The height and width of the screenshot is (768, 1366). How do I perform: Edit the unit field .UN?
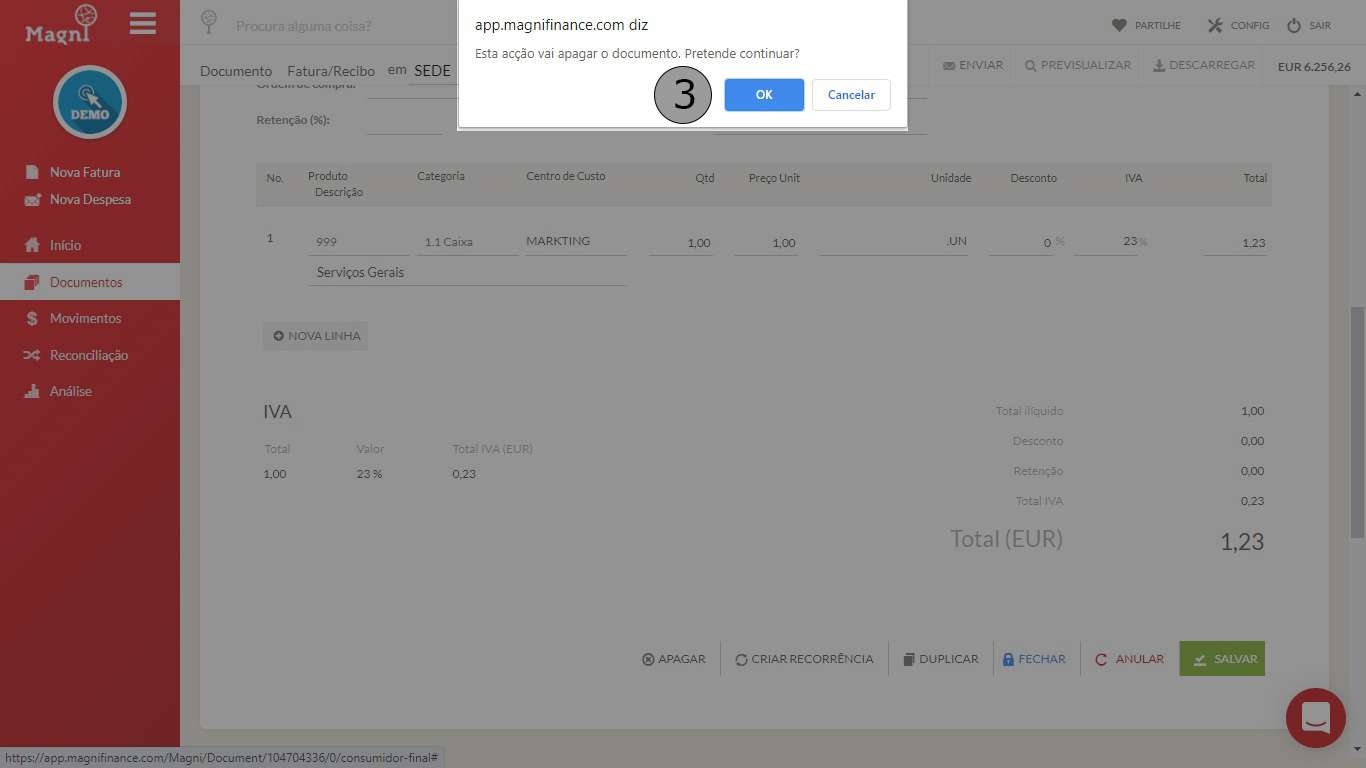pos(893,242)
